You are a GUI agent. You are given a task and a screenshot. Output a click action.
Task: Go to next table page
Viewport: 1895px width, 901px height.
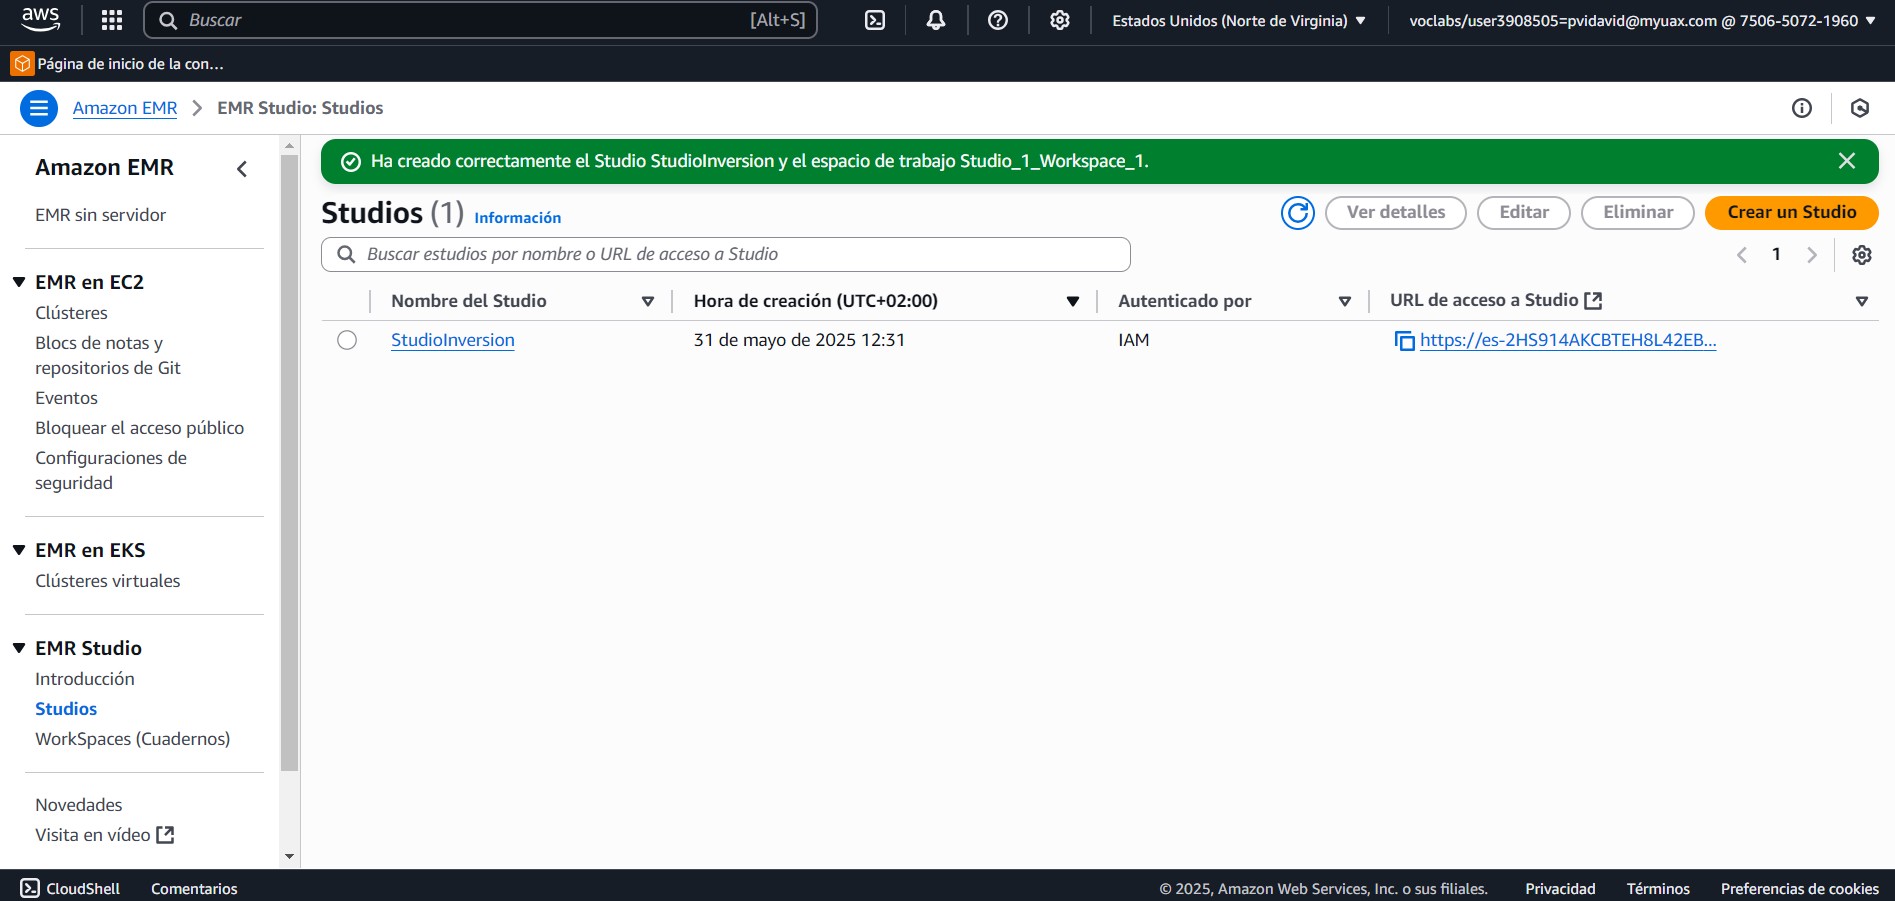(x=1812, y=255)
